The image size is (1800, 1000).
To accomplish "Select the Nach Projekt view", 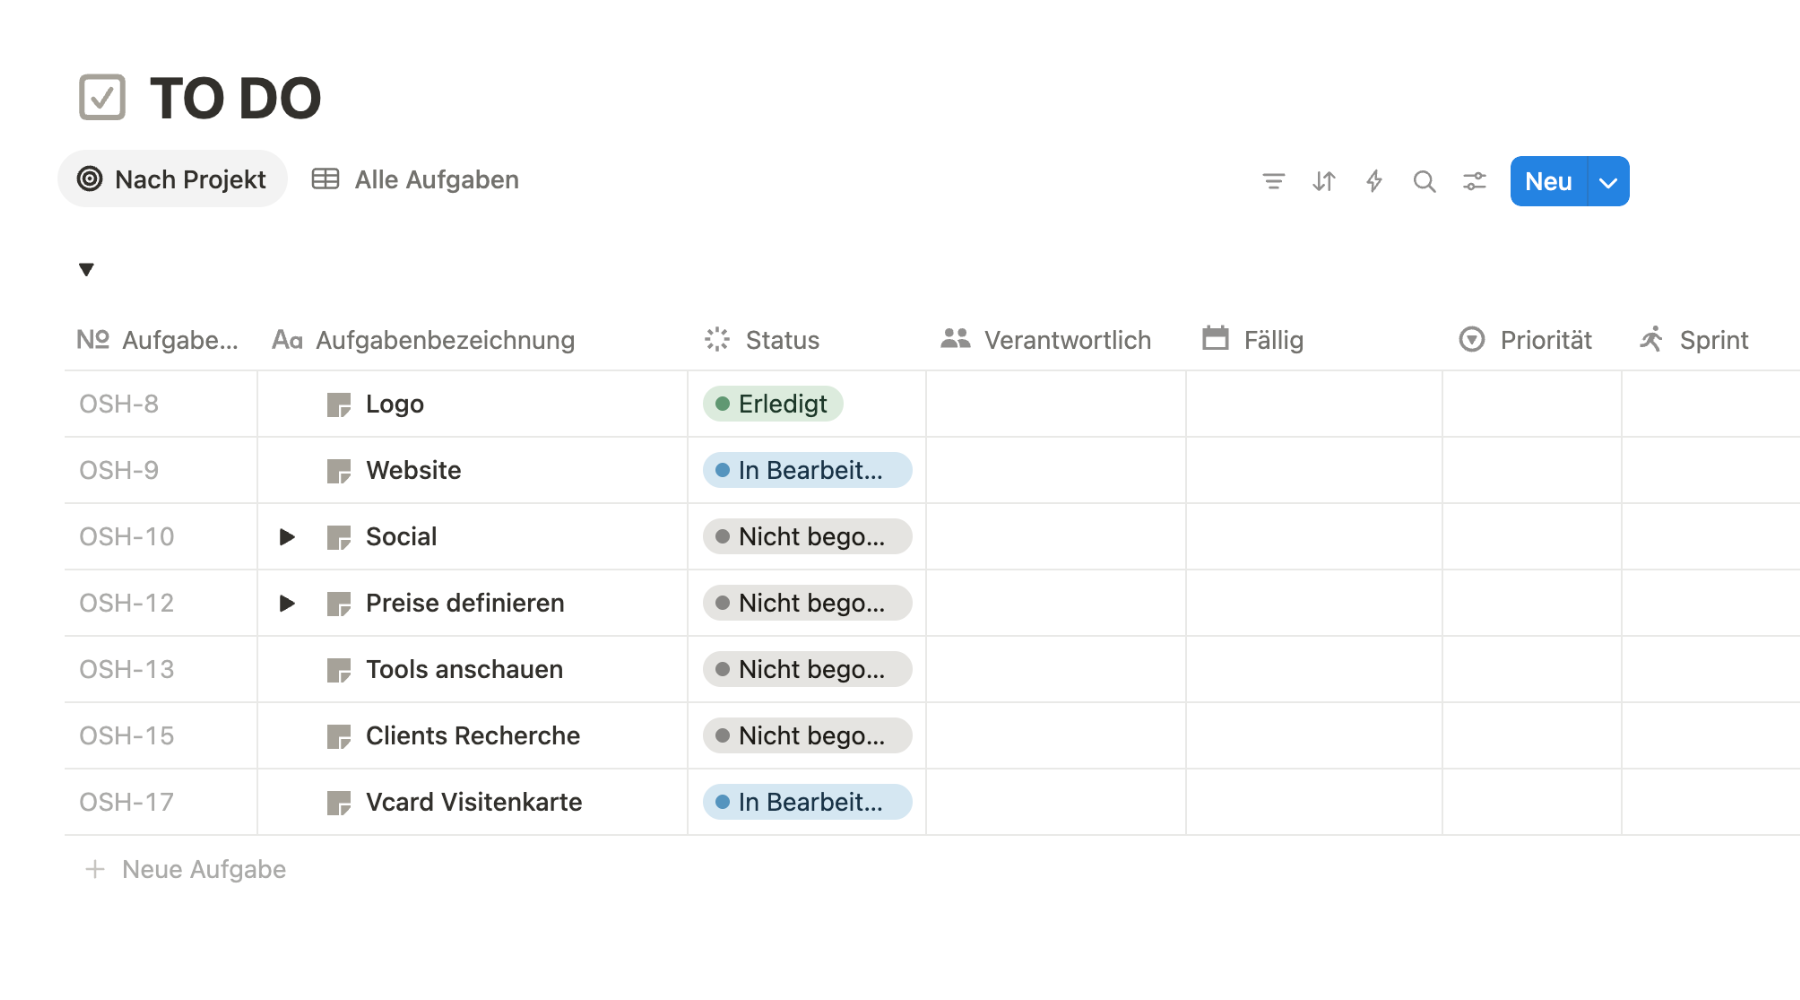I will [171, 178].
